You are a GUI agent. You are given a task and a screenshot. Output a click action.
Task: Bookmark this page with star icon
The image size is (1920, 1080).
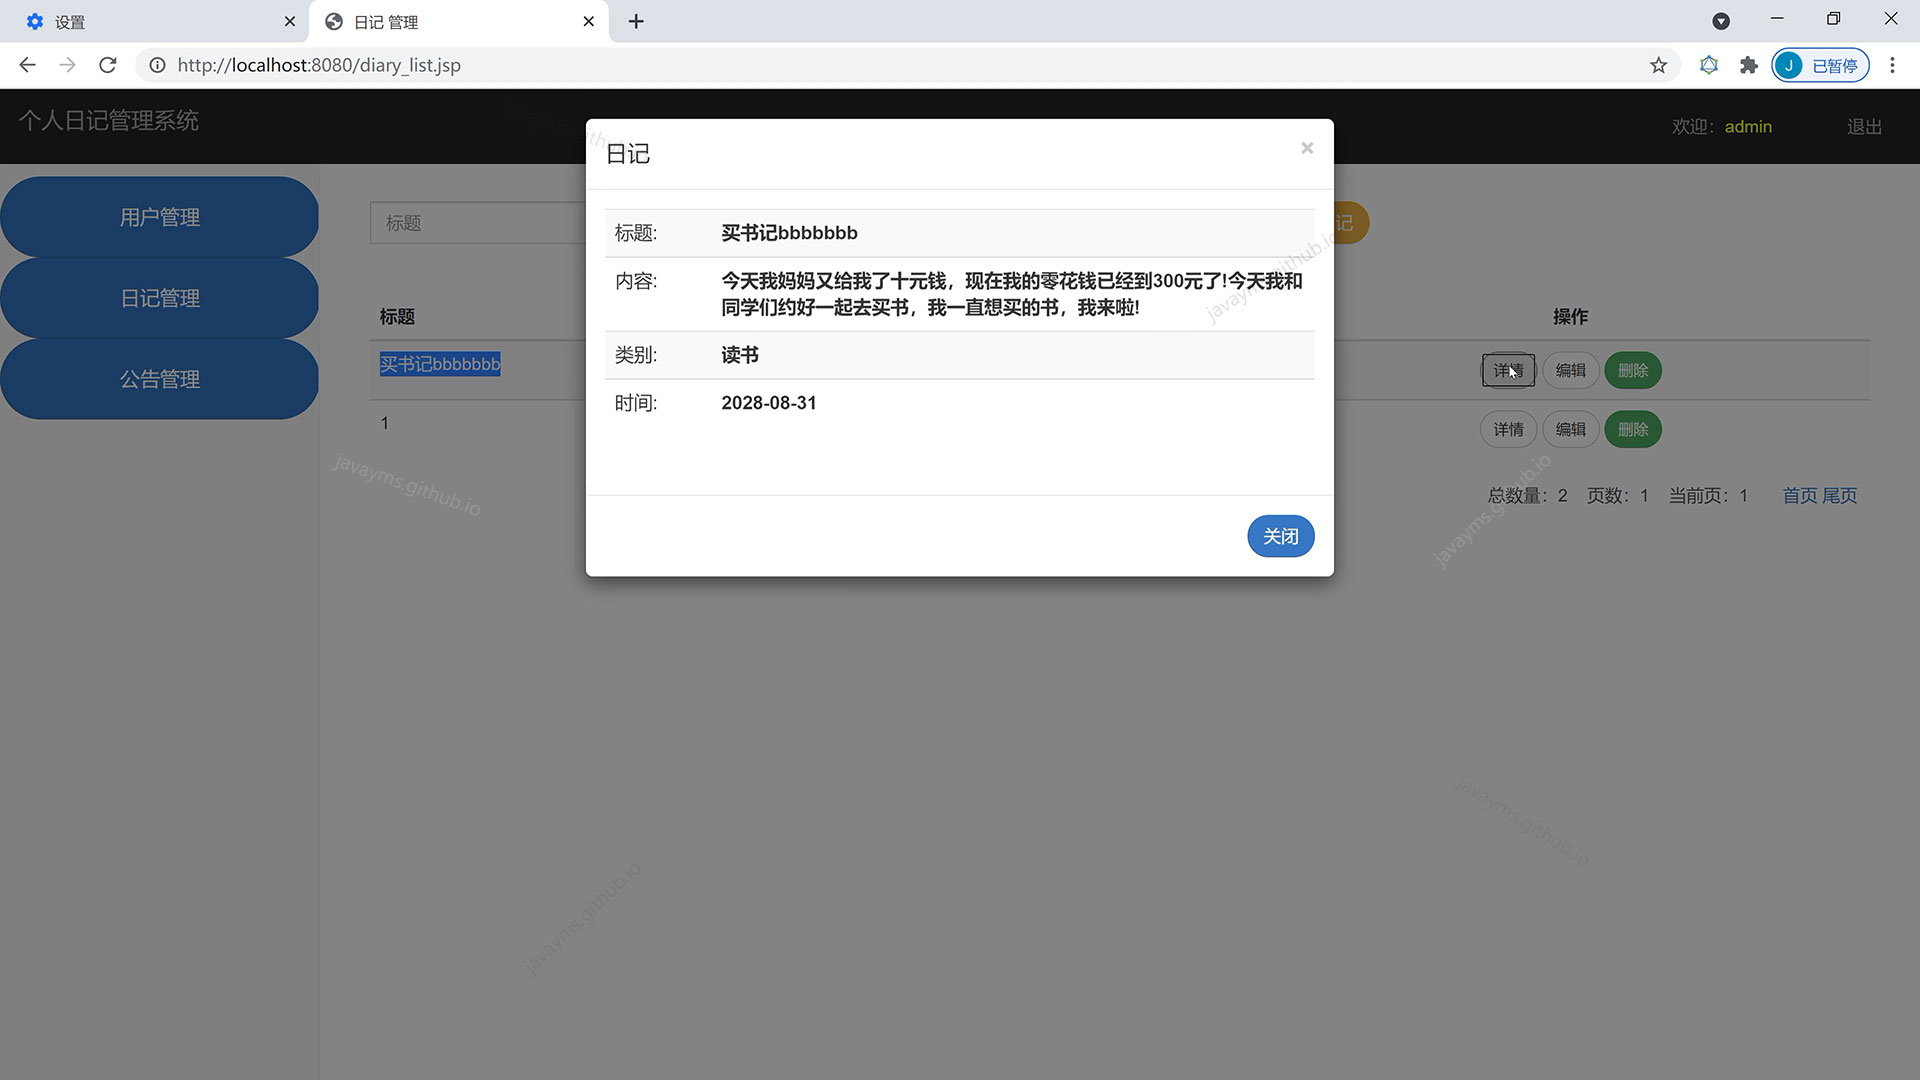(1659, 65)
